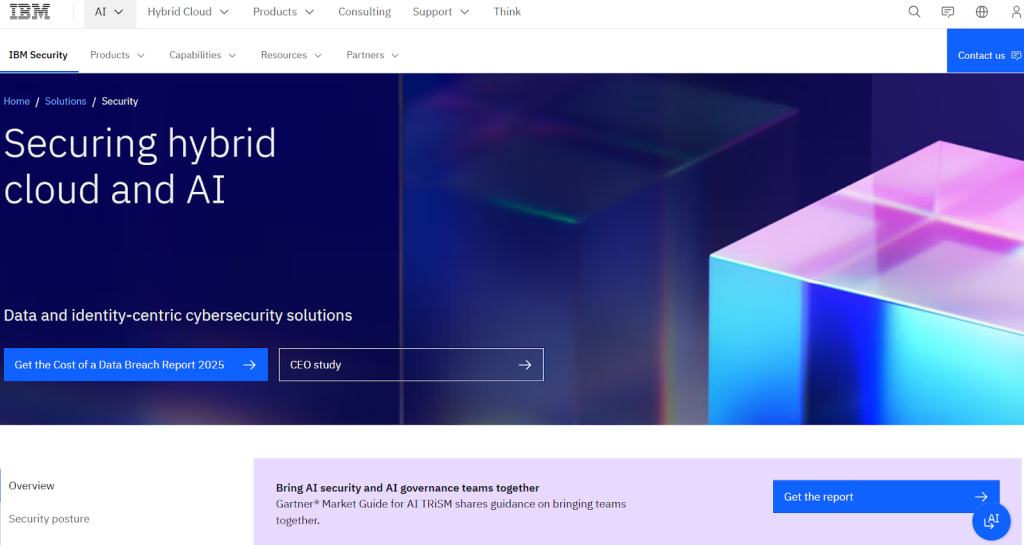Open the user profile icon
1024x545 pixels.
pos(1016,12)
